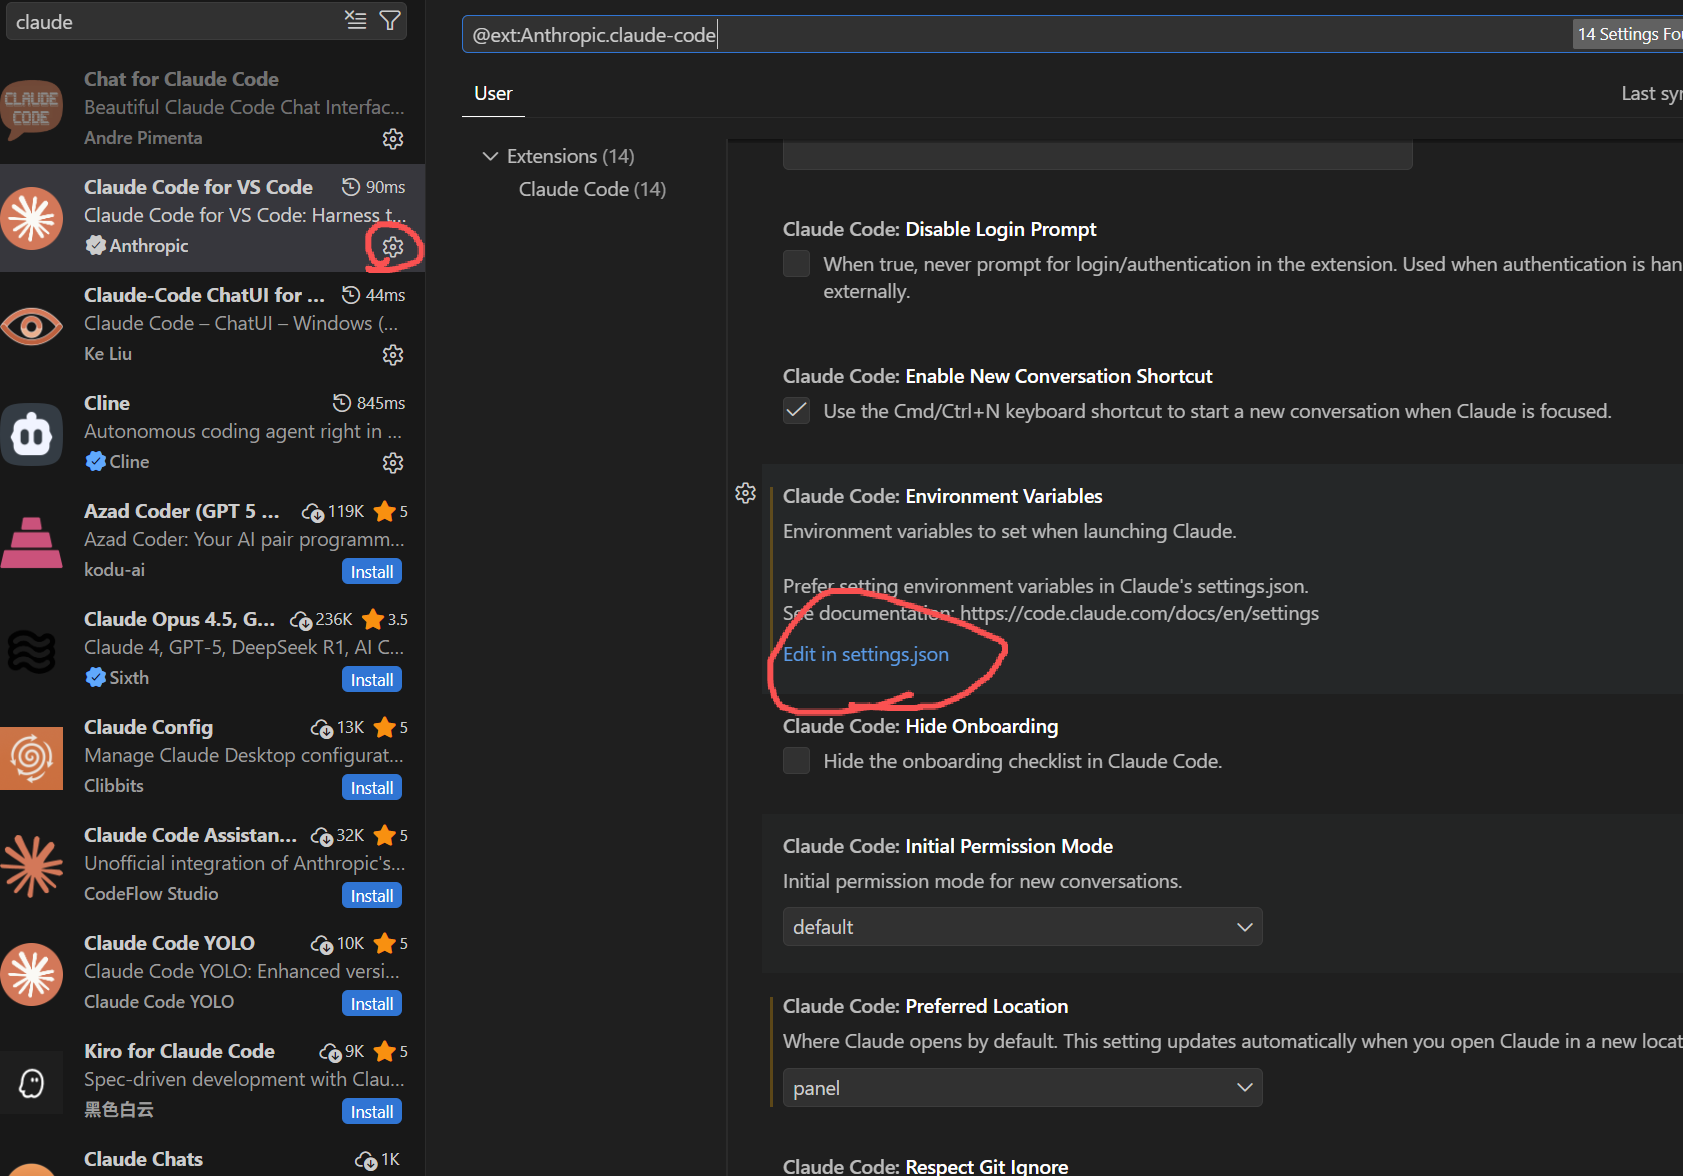Image resolution: width=1683 pixels, height=1176 pixels.
Task: Click the Anthropic verified publisher badge
Action: 96,245
